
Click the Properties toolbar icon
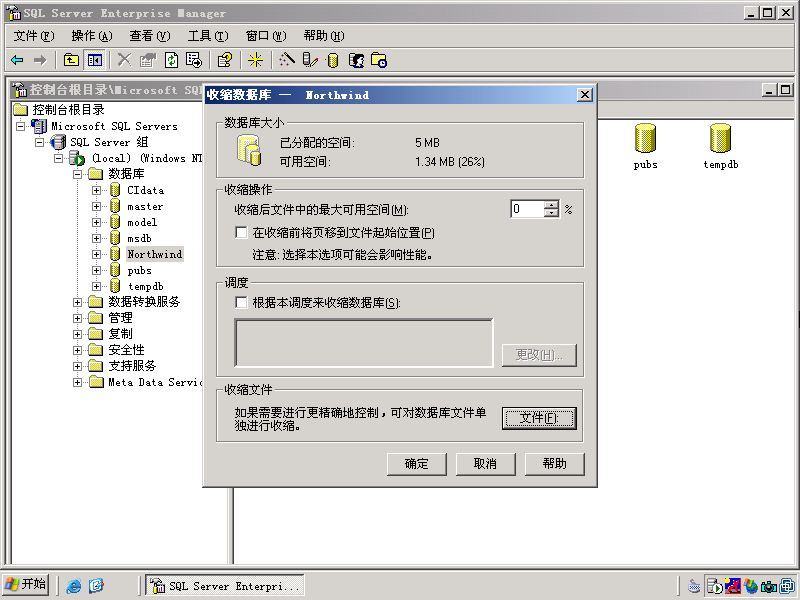click(x=147, y=60)
